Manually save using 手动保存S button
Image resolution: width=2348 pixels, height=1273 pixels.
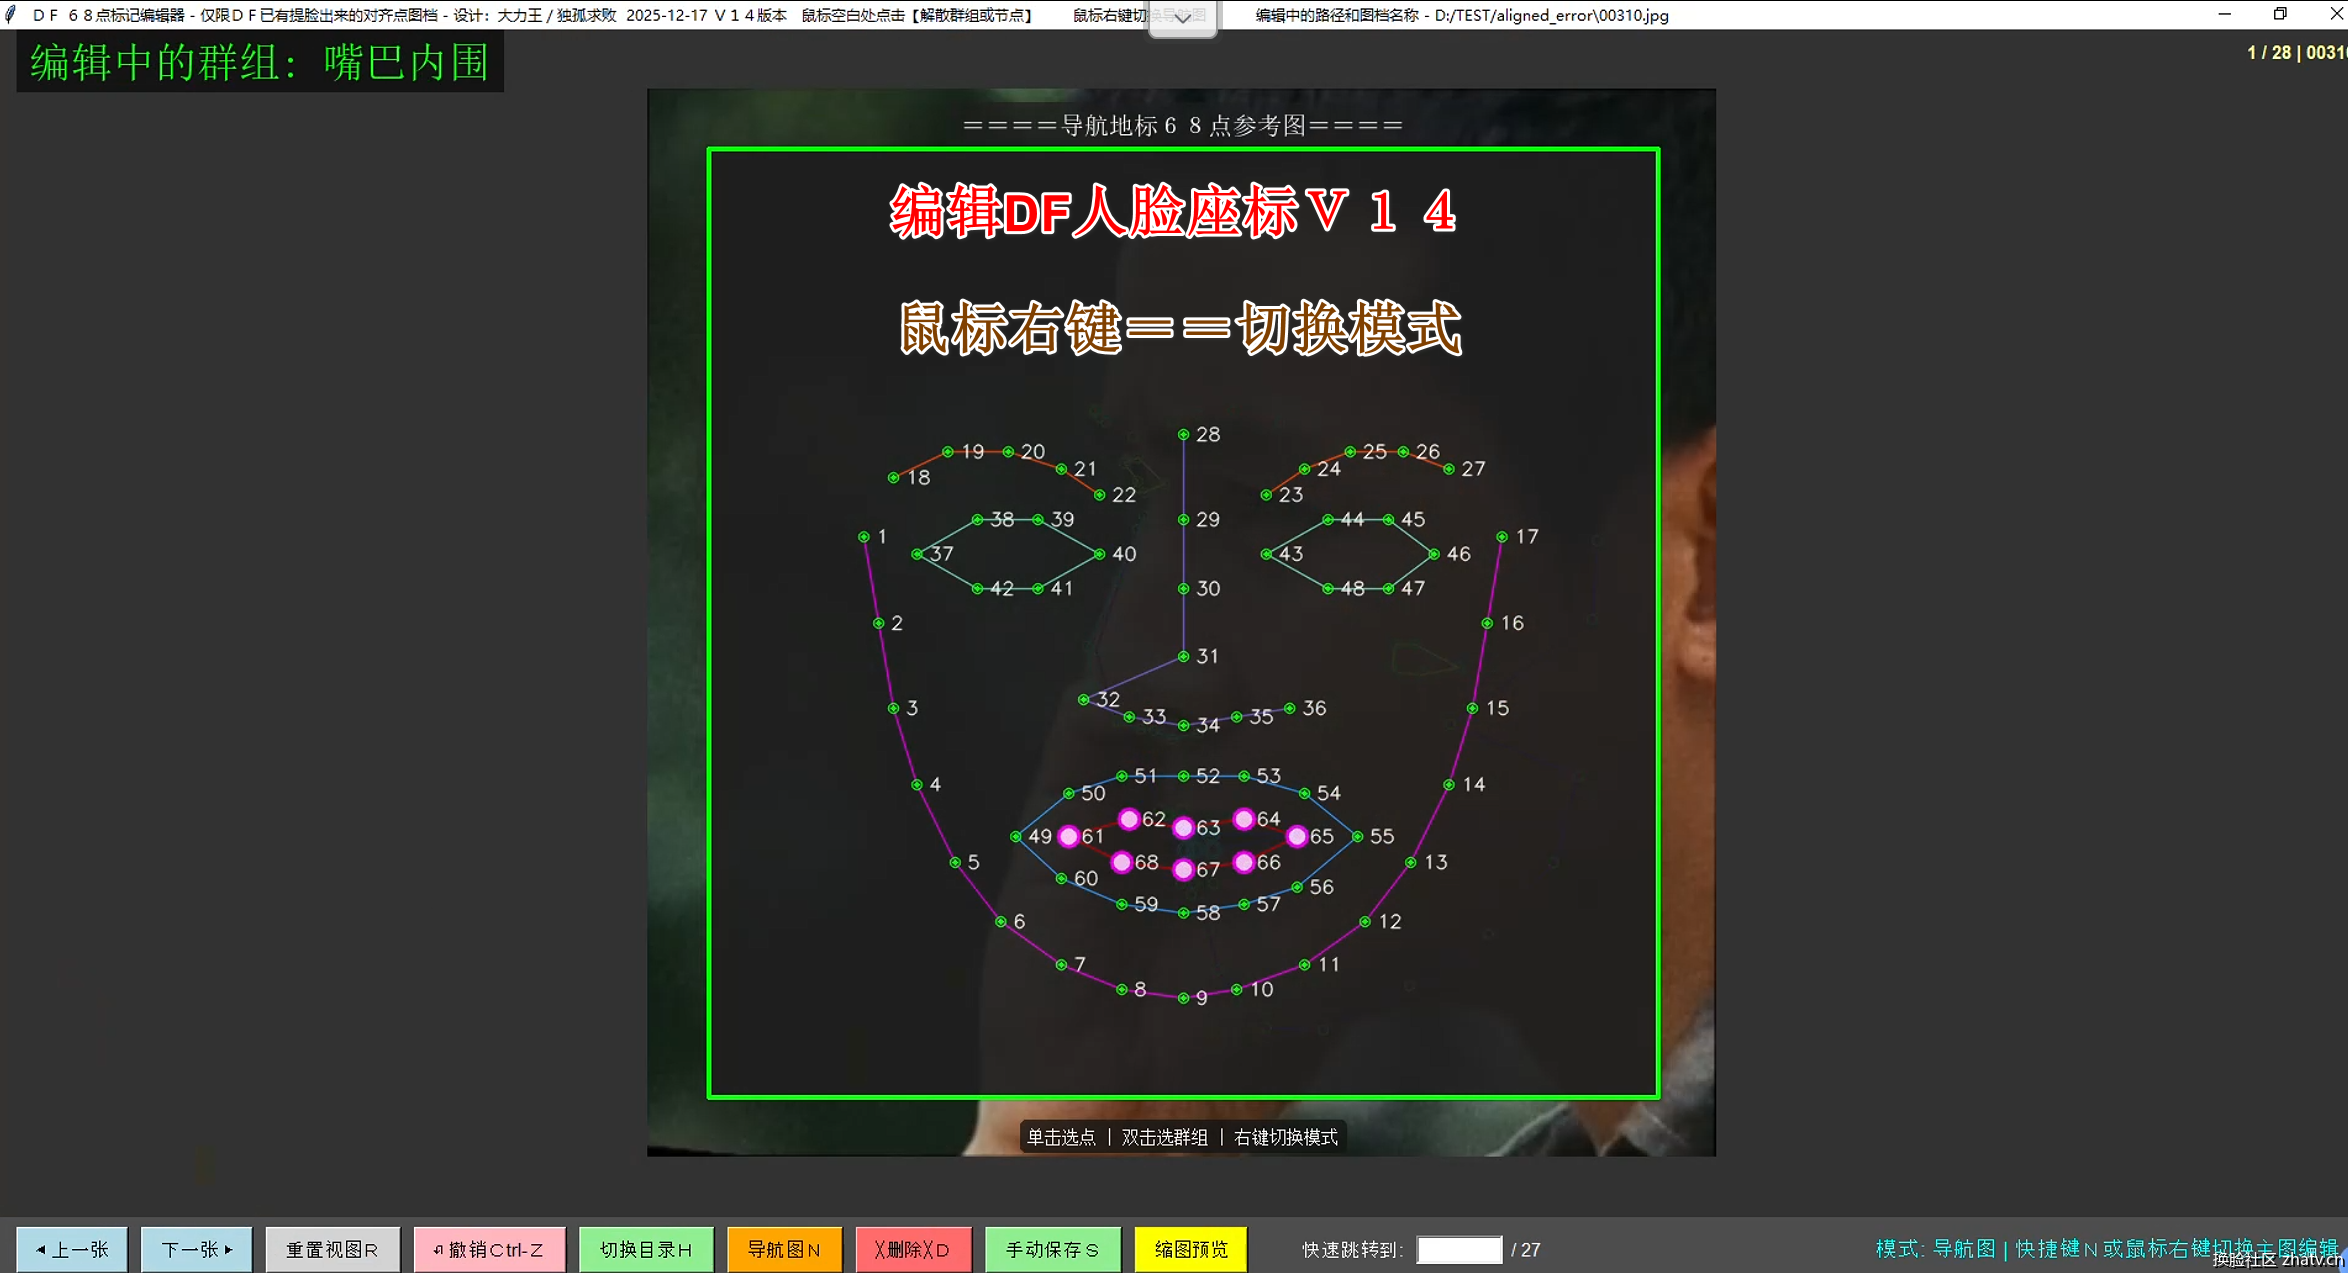(1052, 1249)
